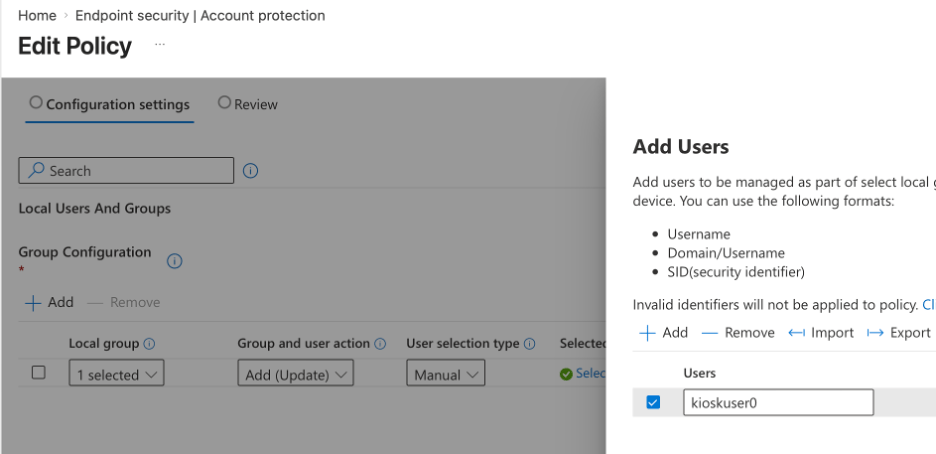Click Export in the Add Users panel

click(898, 333)
